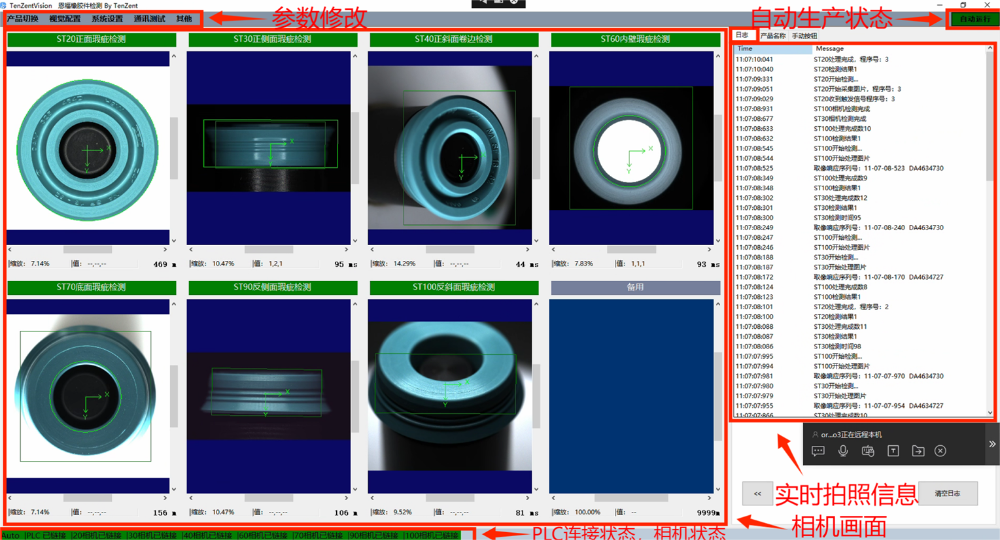The width and height of the screenshot is (1000, 540).
Task: Click ST70 panel vertical scrollbar thumb
Action: 174,396
